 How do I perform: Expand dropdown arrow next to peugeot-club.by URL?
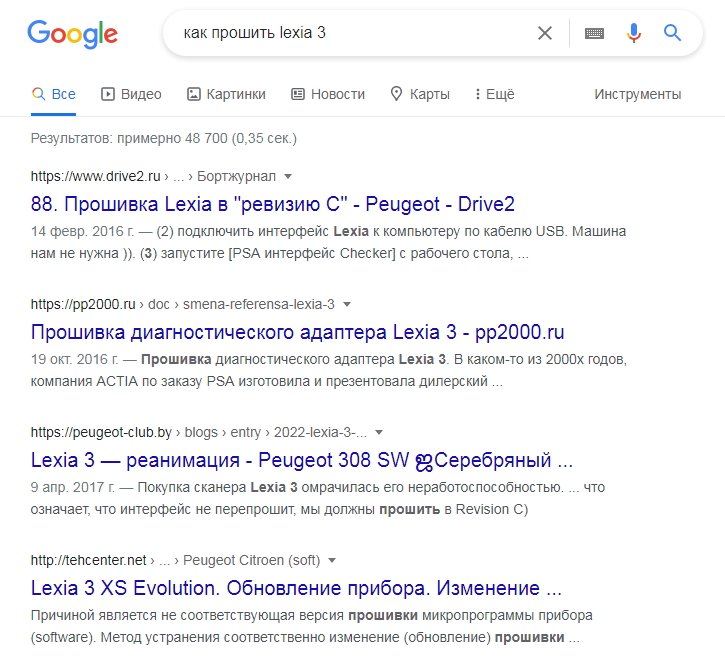click(x=379, y=432)
